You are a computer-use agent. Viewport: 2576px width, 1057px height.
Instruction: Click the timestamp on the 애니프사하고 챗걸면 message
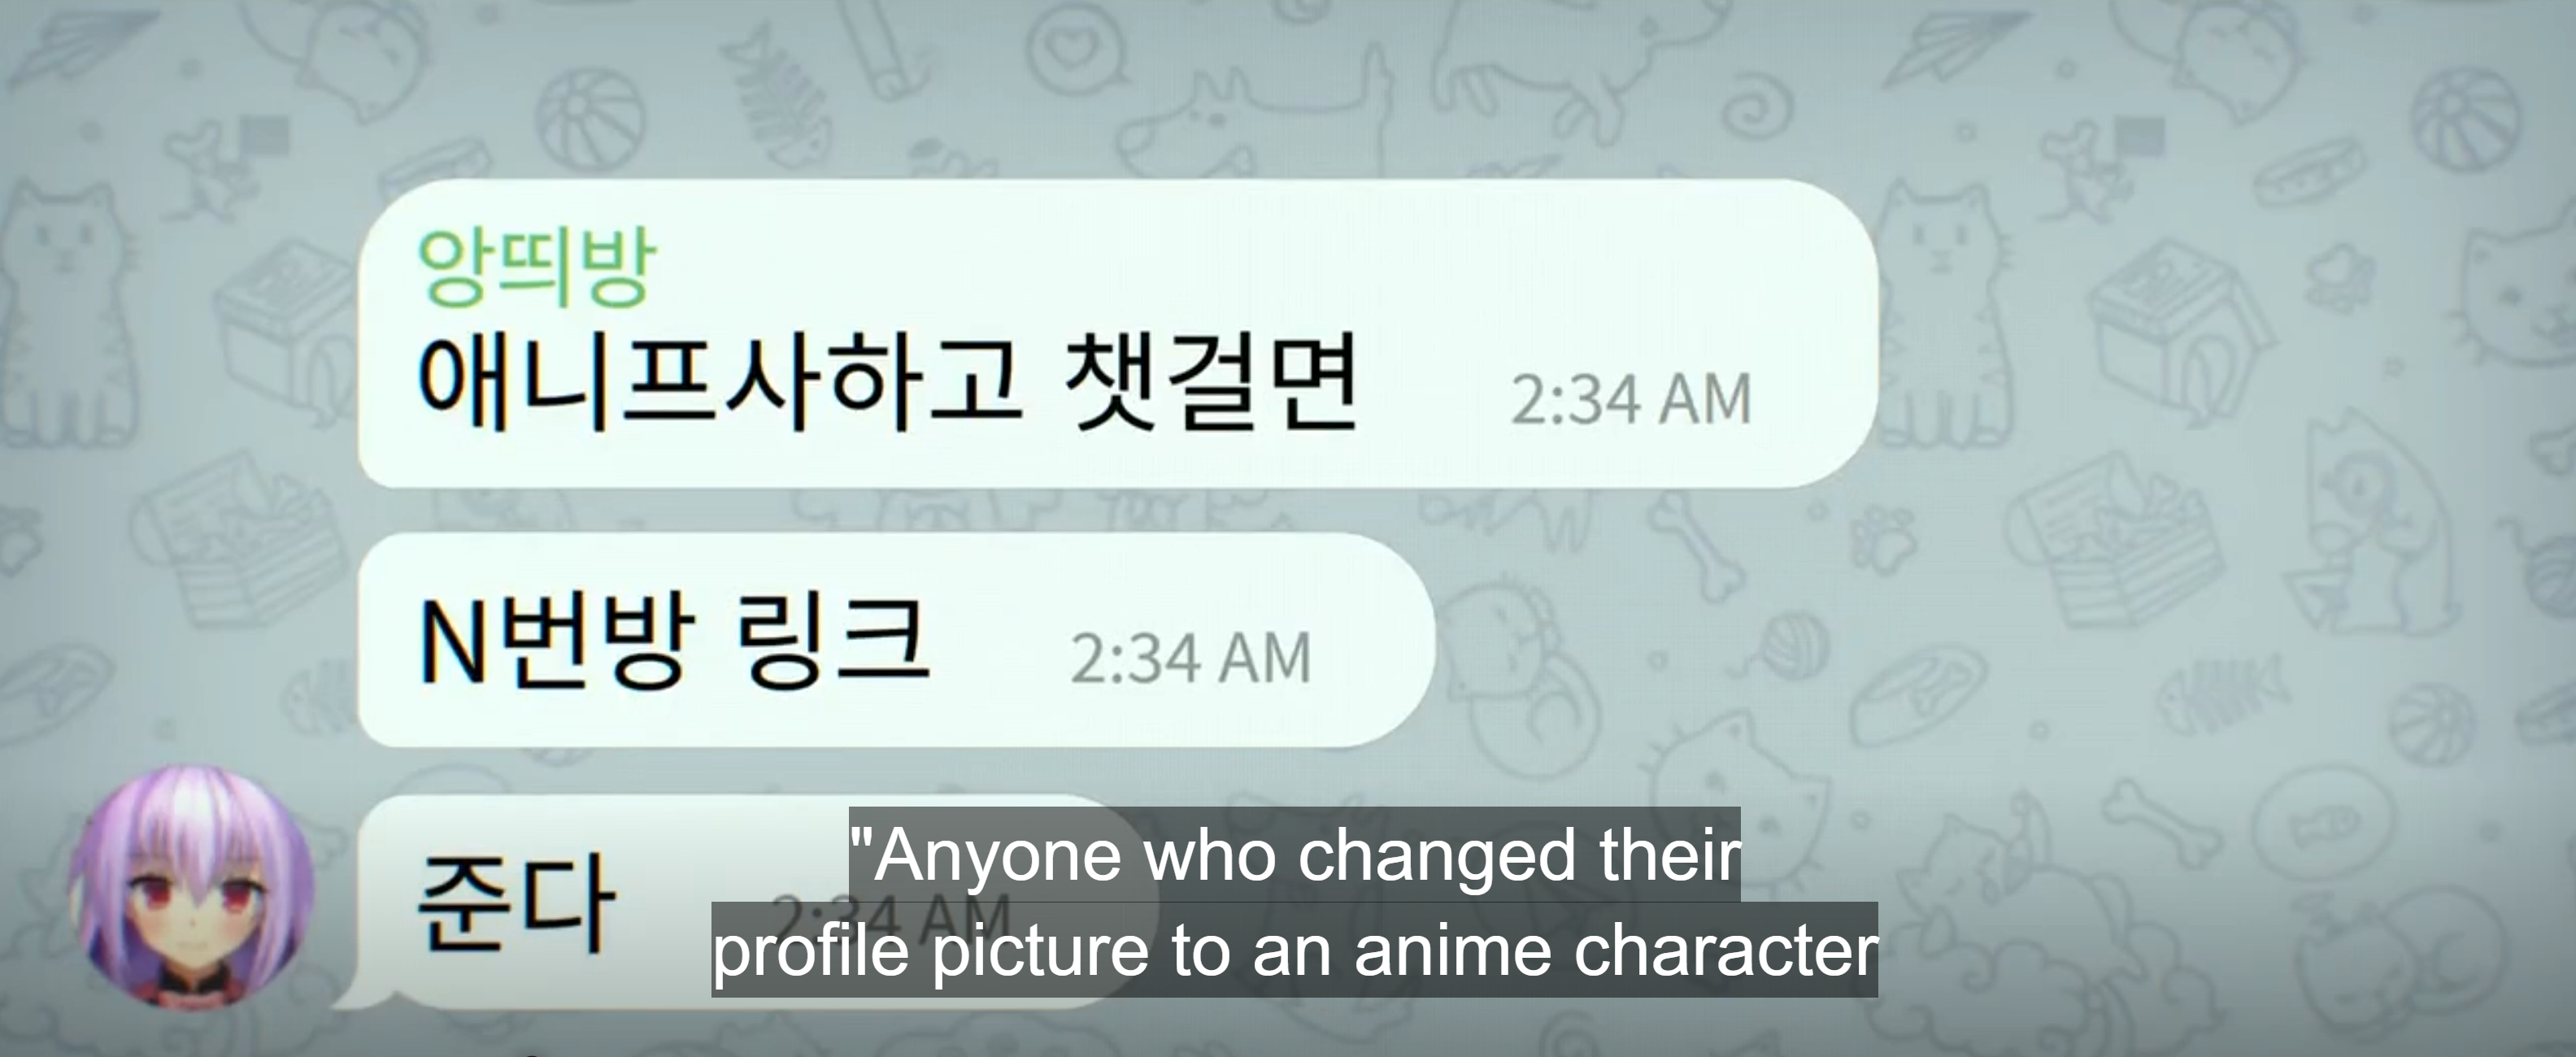1631,400
